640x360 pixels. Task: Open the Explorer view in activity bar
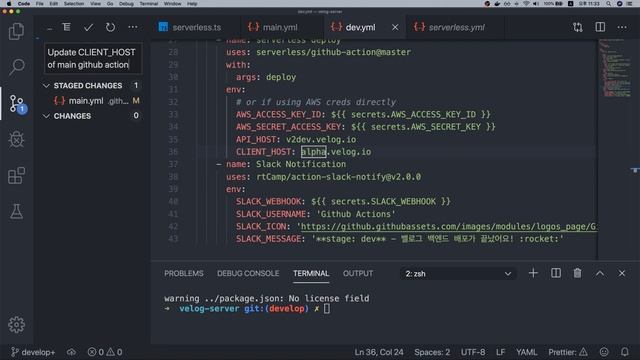coord(16,31)
